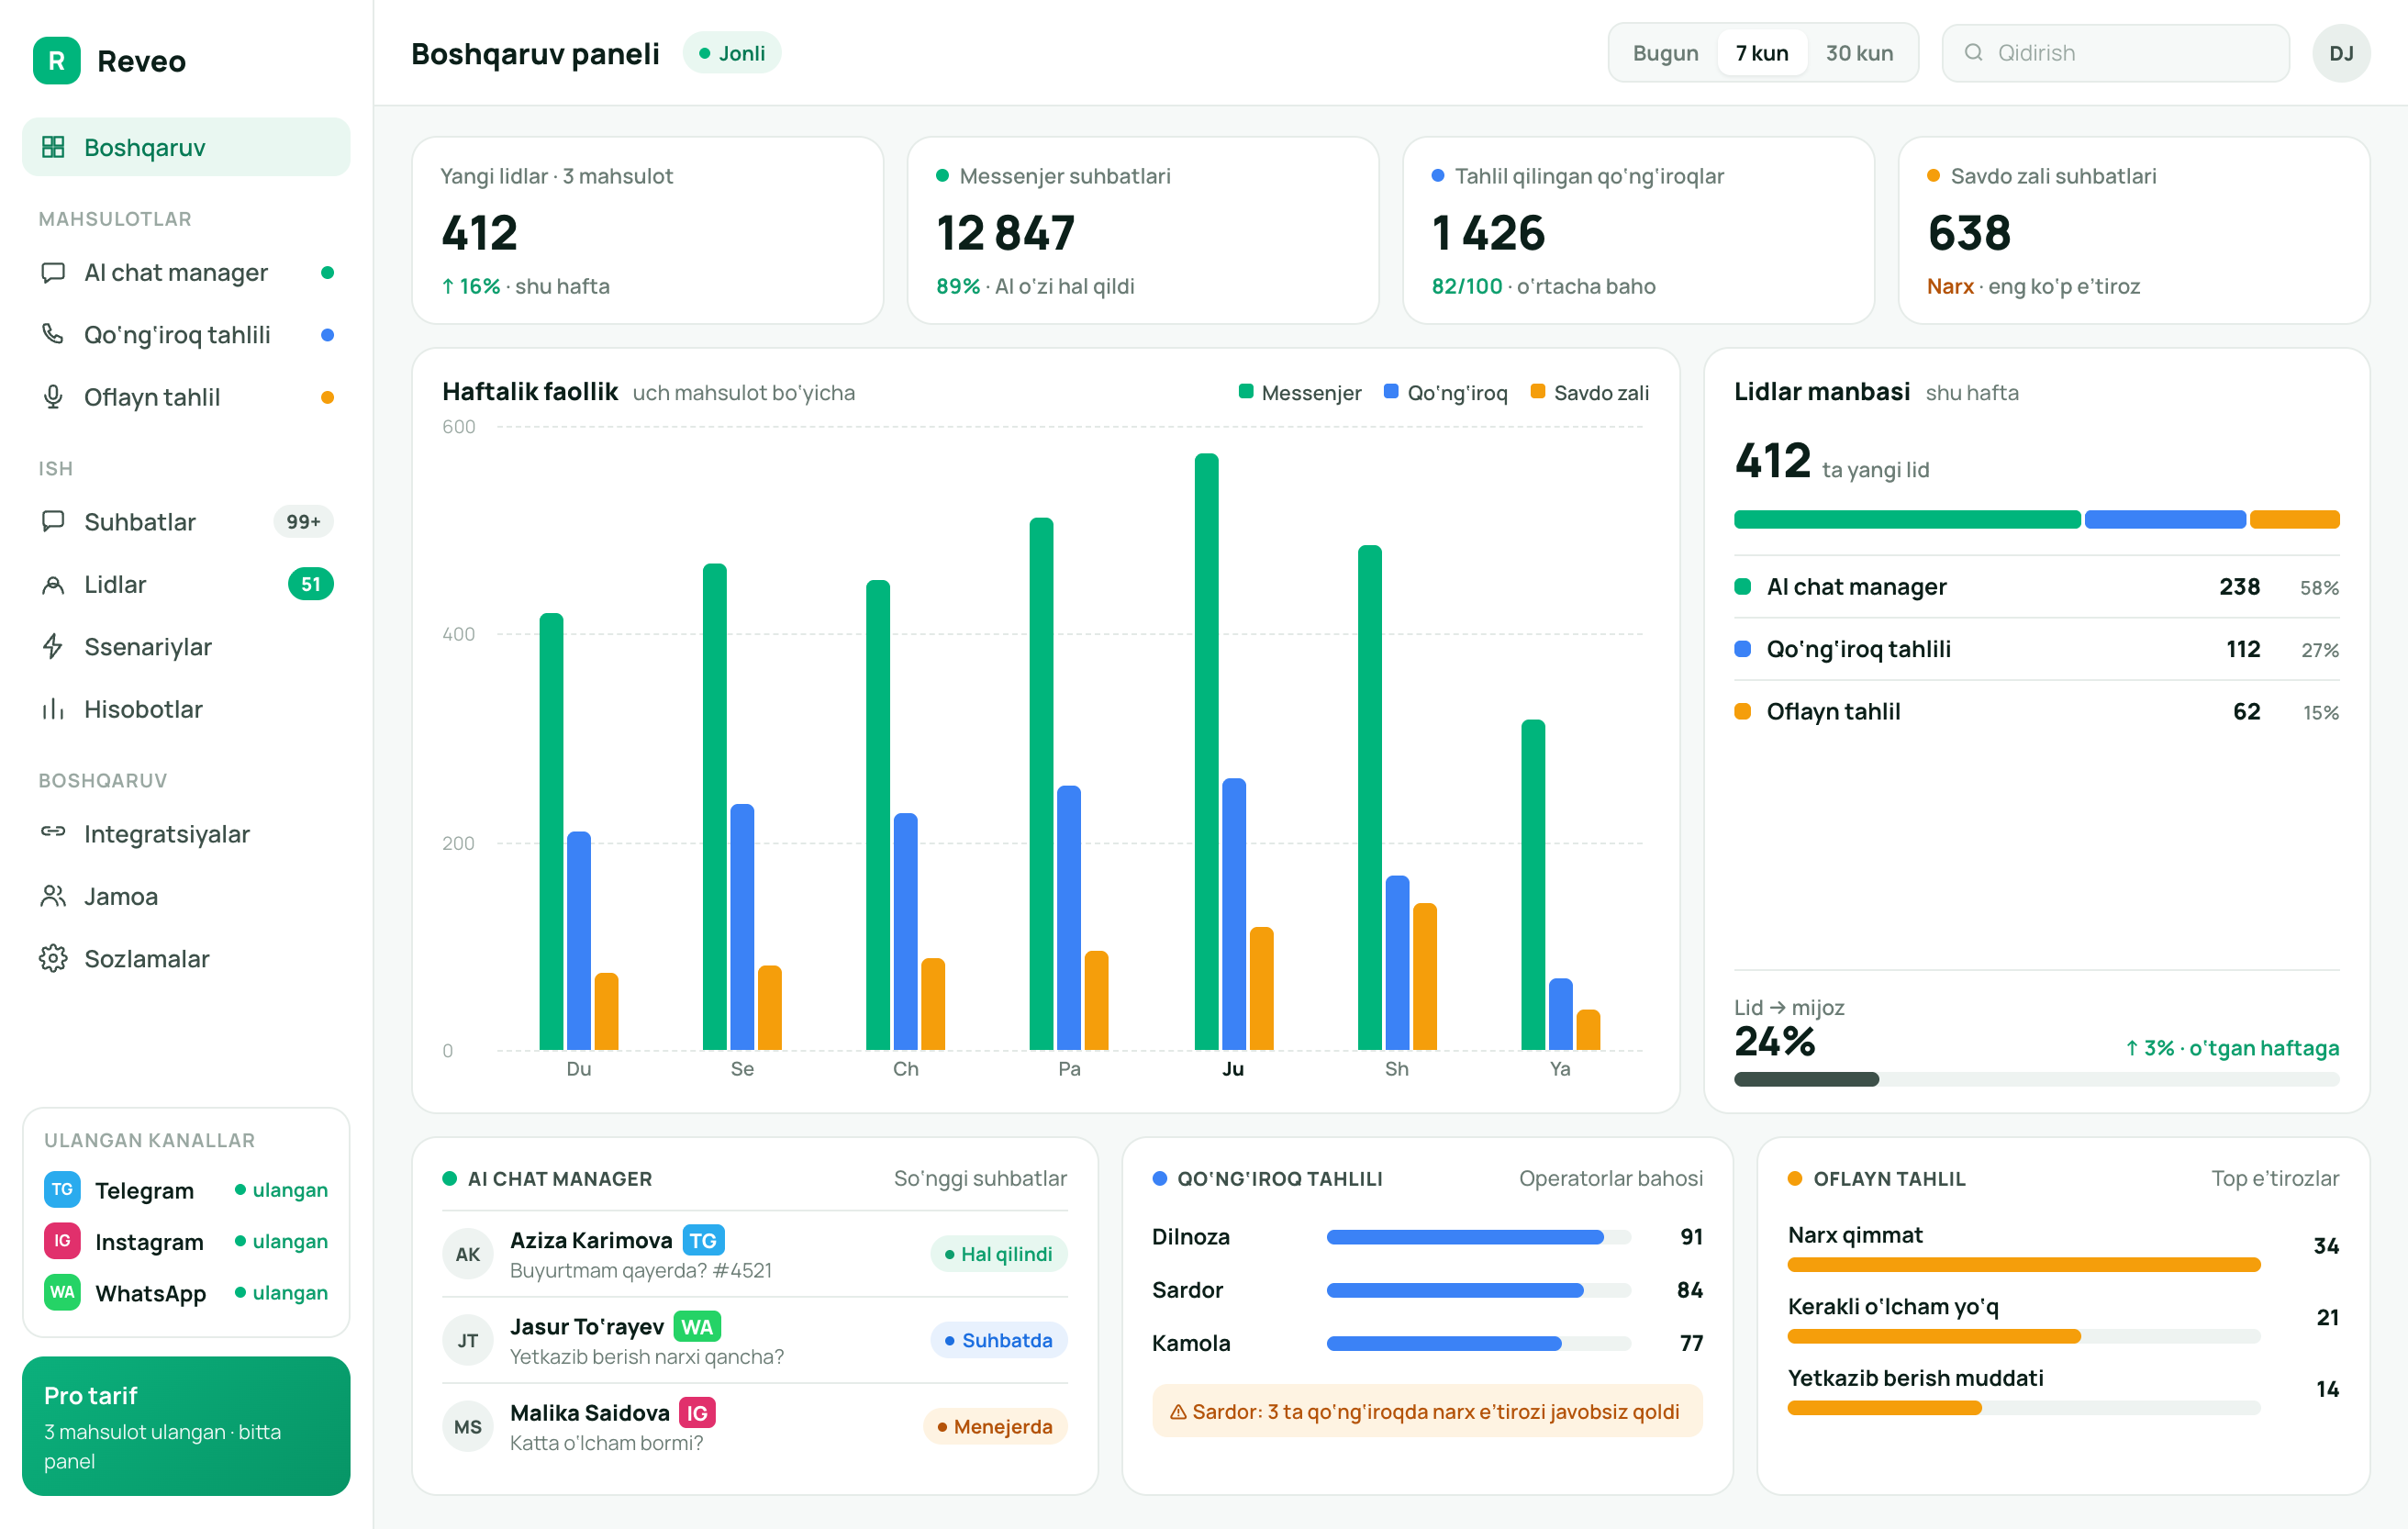Open Sozlamalar gear icon

pyautogui.click(x=53, y=958)
